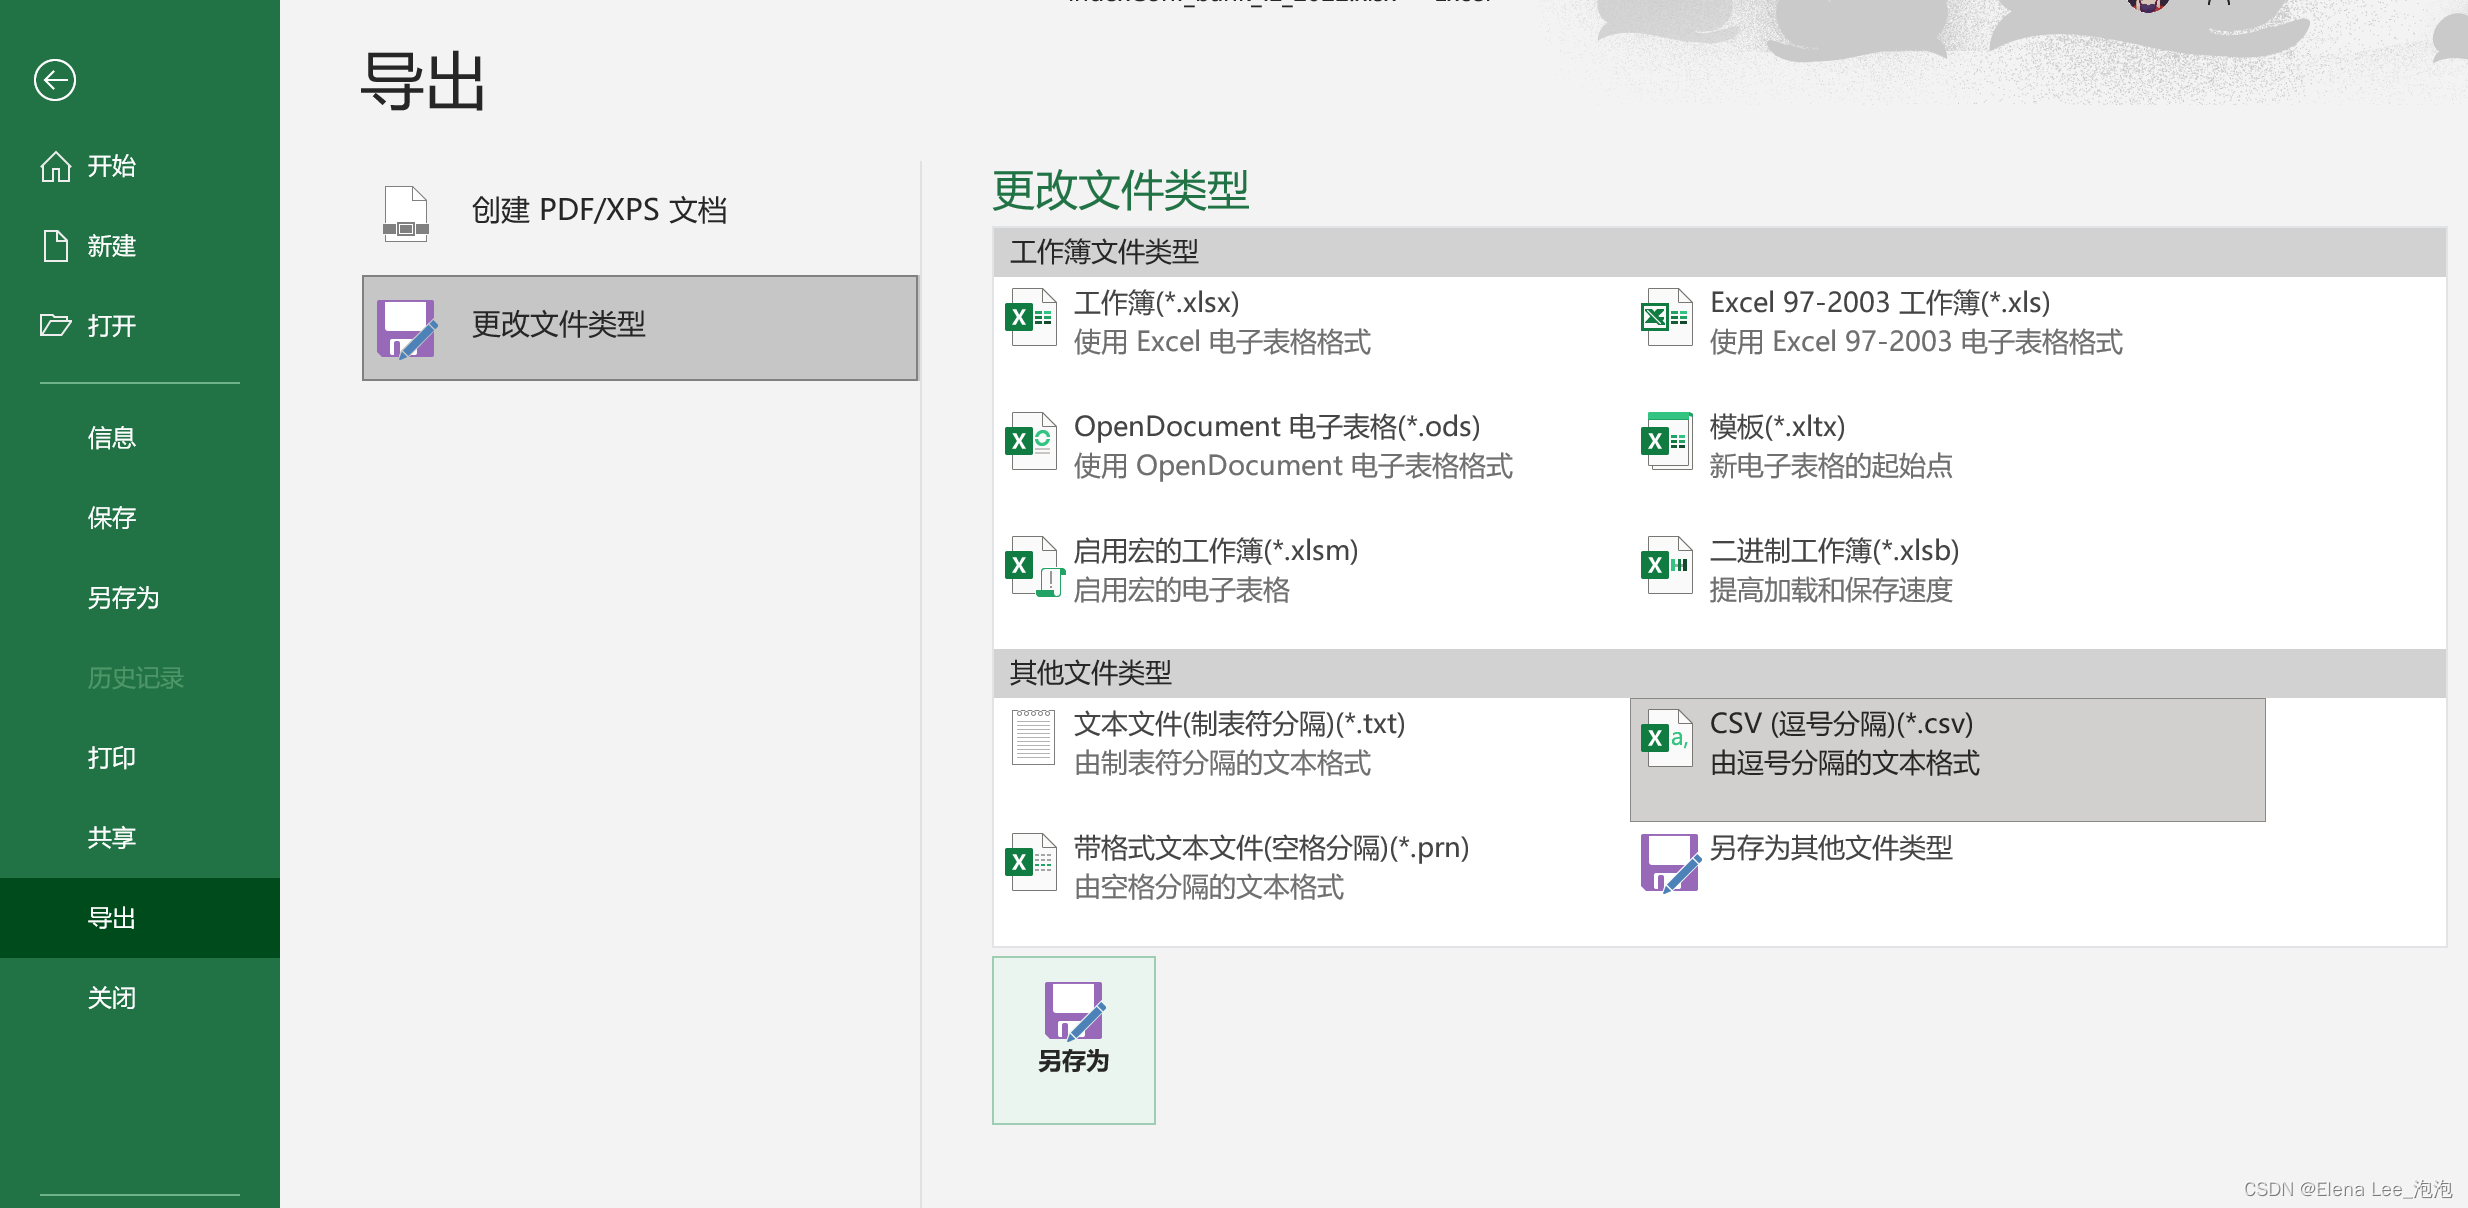Select macro-enabled xlsm workbook icon
Screen dimensions: 2468x1208
[x=1033, y=567]
